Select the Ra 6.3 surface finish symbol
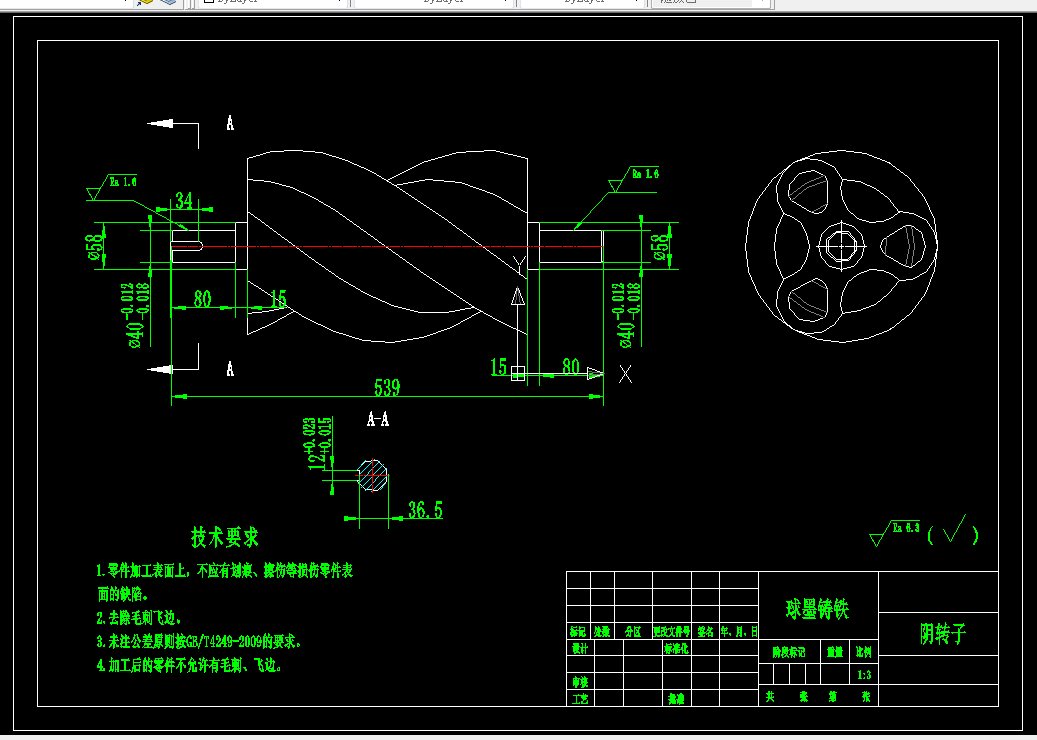 pos(895,533)
